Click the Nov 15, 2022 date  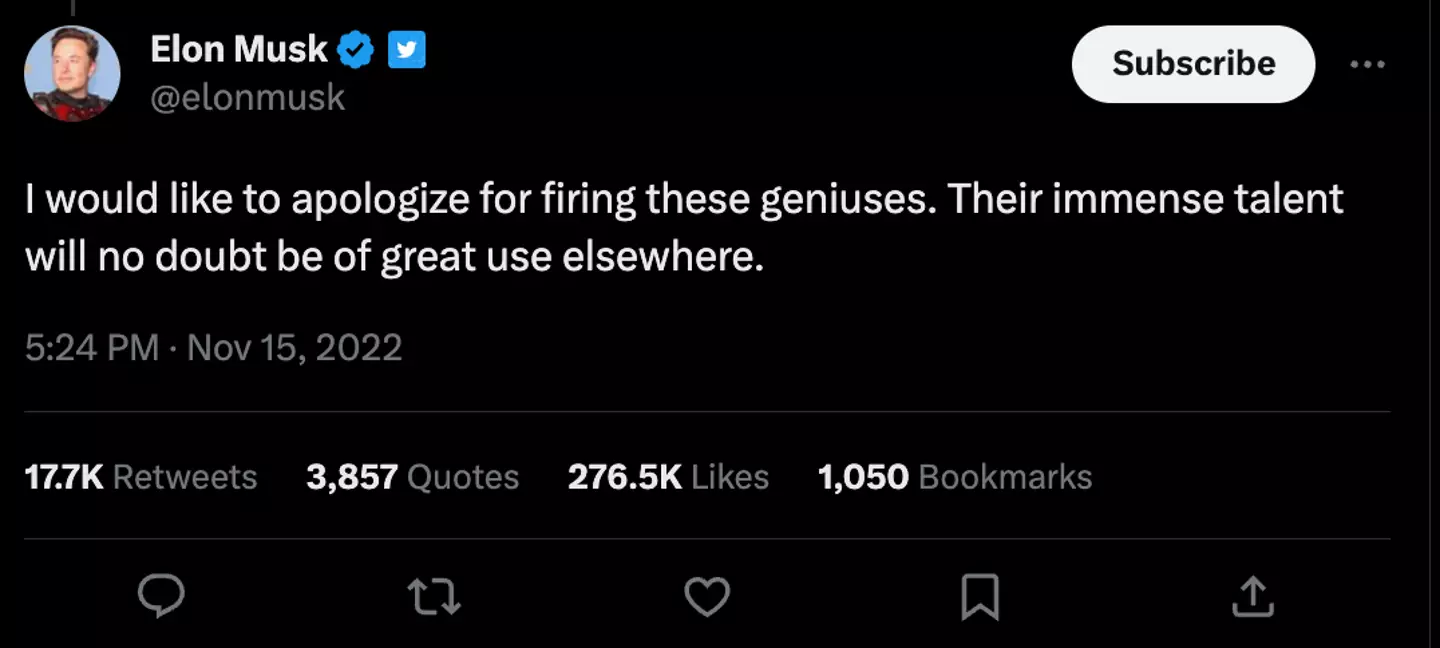(x=294, y=347)
